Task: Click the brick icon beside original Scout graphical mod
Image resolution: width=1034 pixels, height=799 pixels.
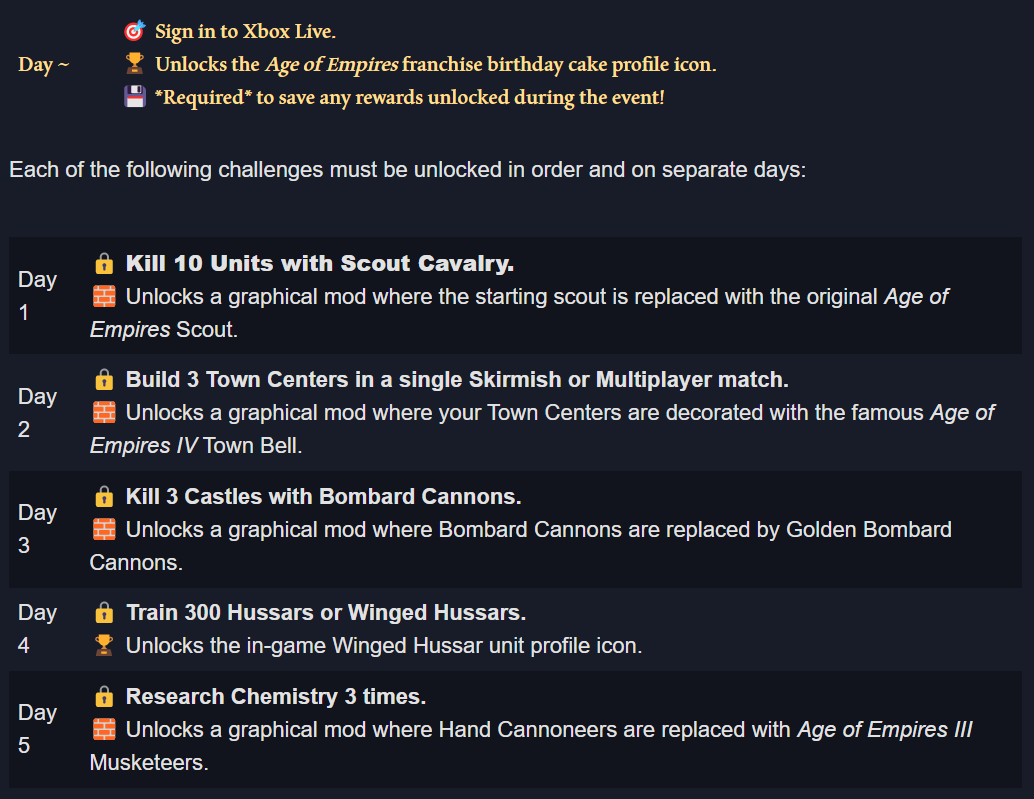Action: (104, 297)
